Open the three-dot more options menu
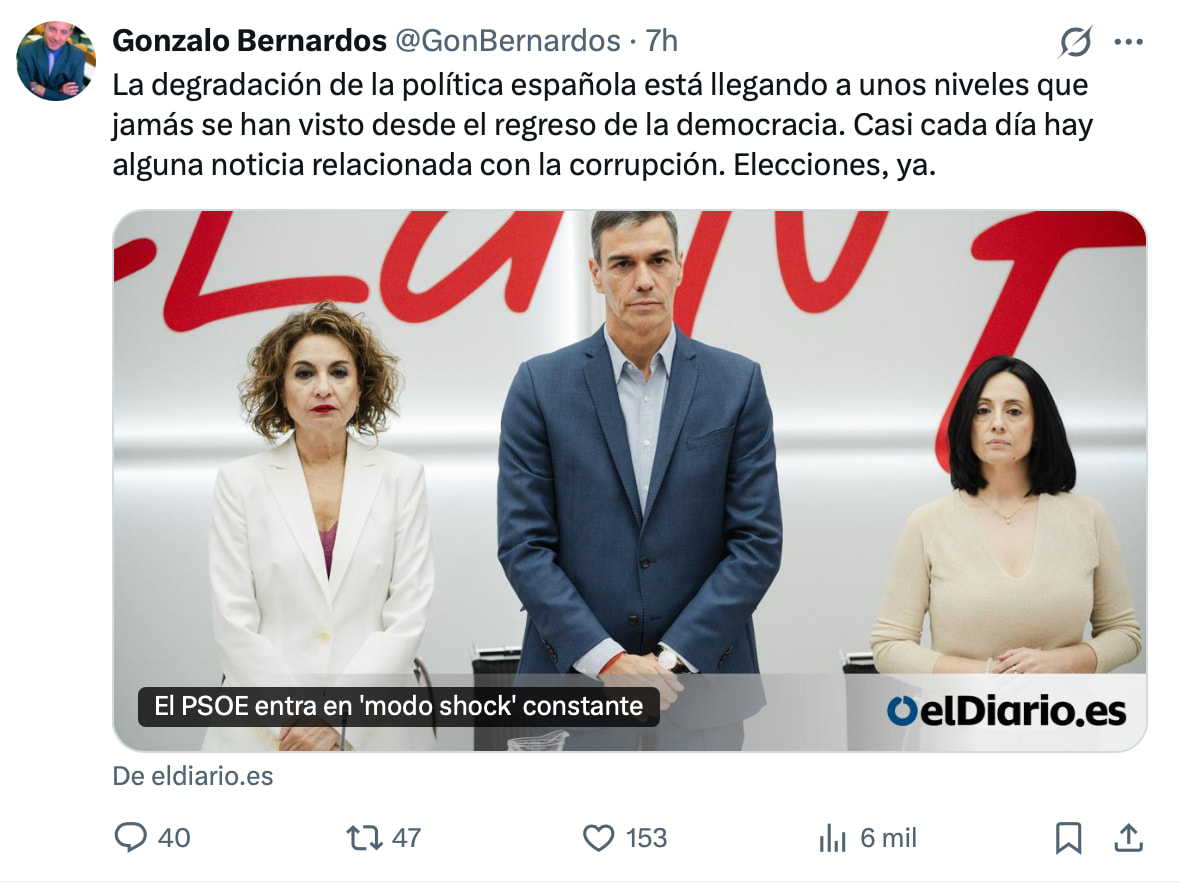 tap(1128, 42)
